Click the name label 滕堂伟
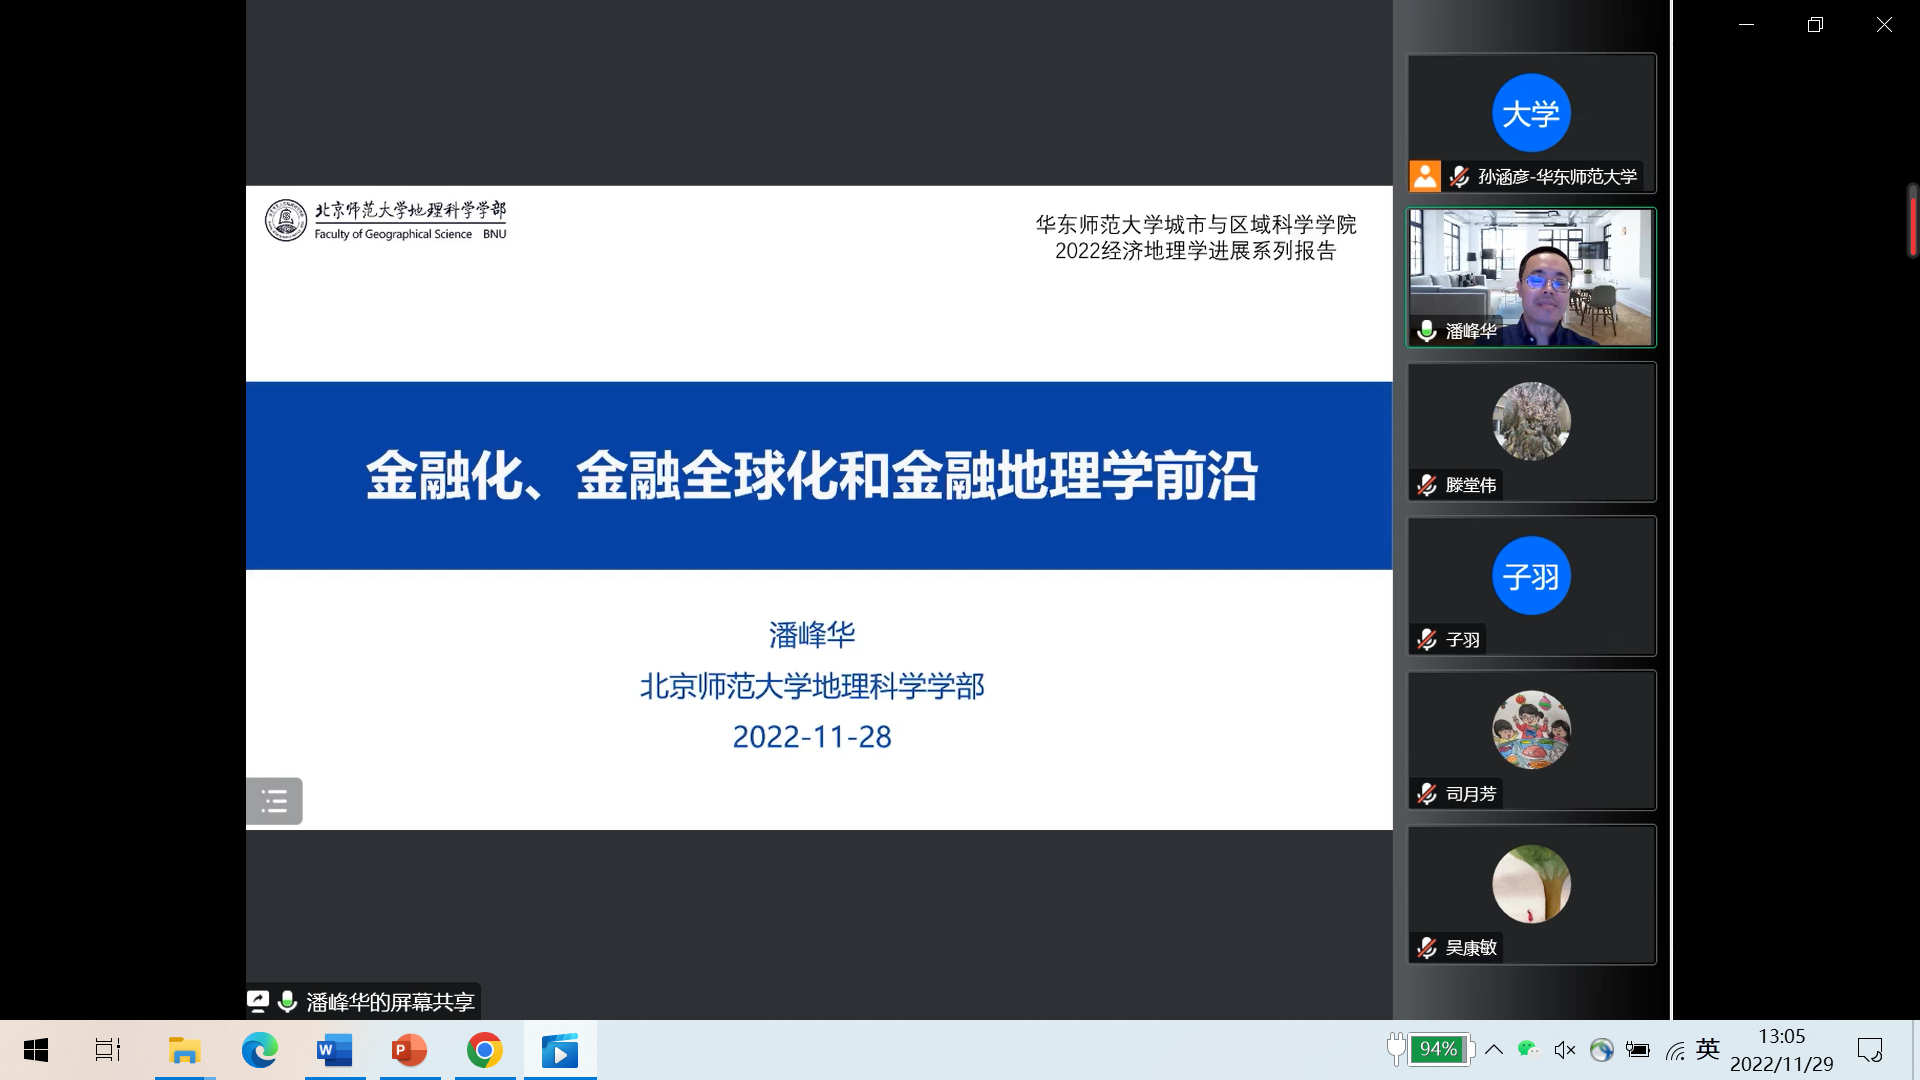This screenshot has height=1080, width=1920. tap(1471, 485)
